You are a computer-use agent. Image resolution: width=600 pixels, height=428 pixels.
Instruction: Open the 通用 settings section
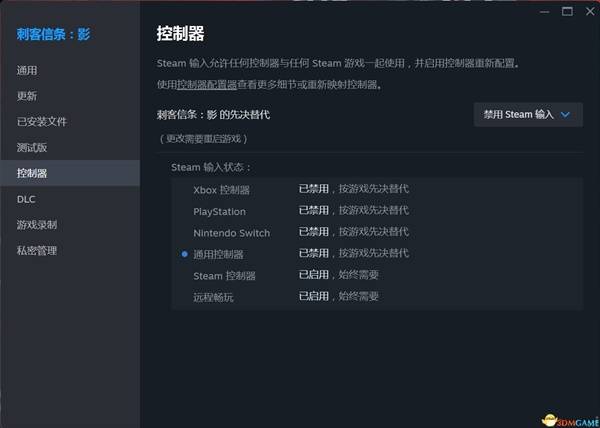[x=70, y=70]
